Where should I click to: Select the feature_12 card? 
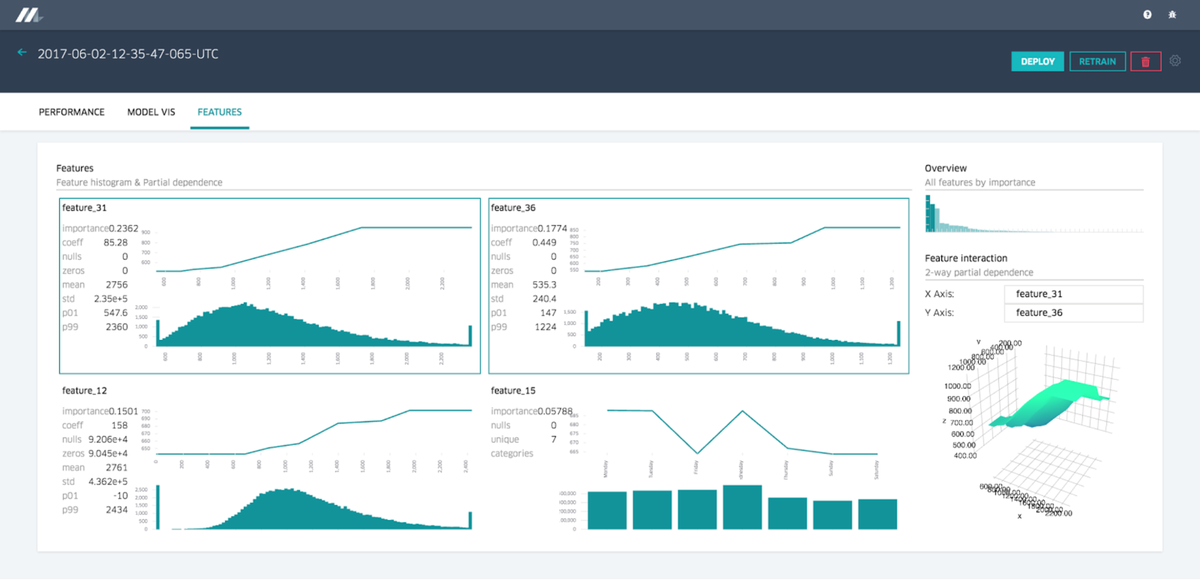(x=270, y=458)
